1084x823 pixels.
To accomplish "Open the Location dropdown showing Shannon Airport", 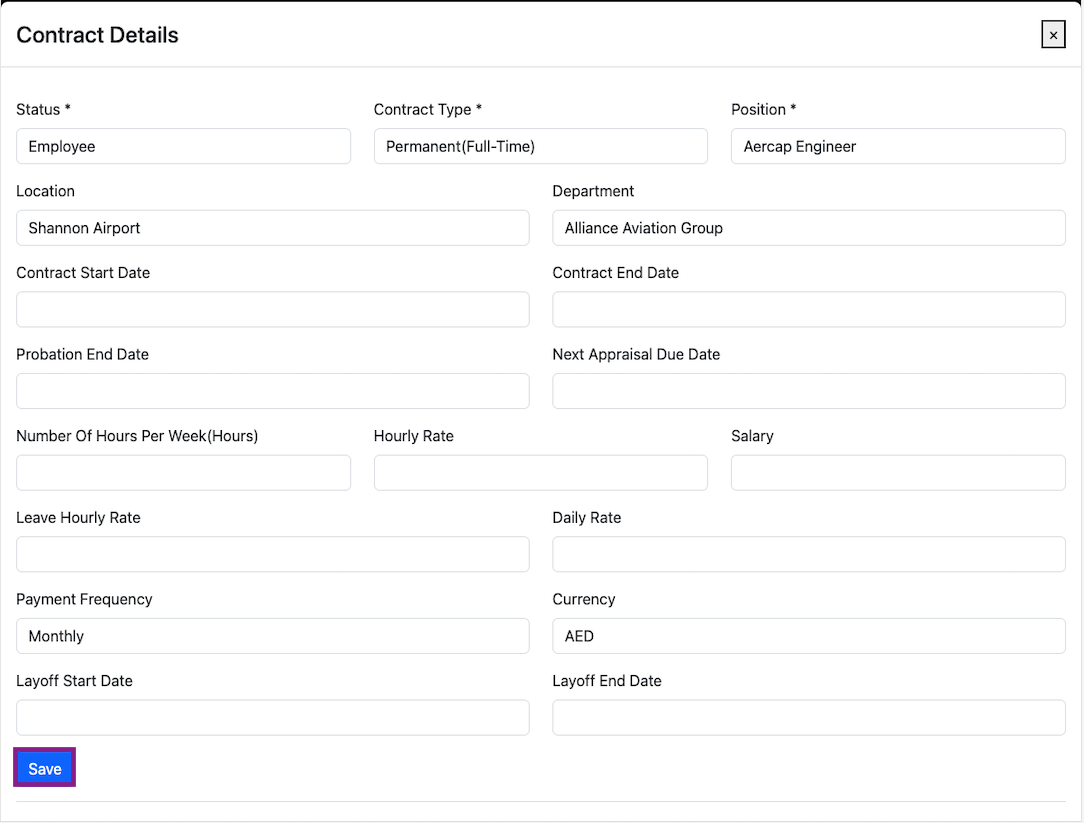I will pos(272,228).
